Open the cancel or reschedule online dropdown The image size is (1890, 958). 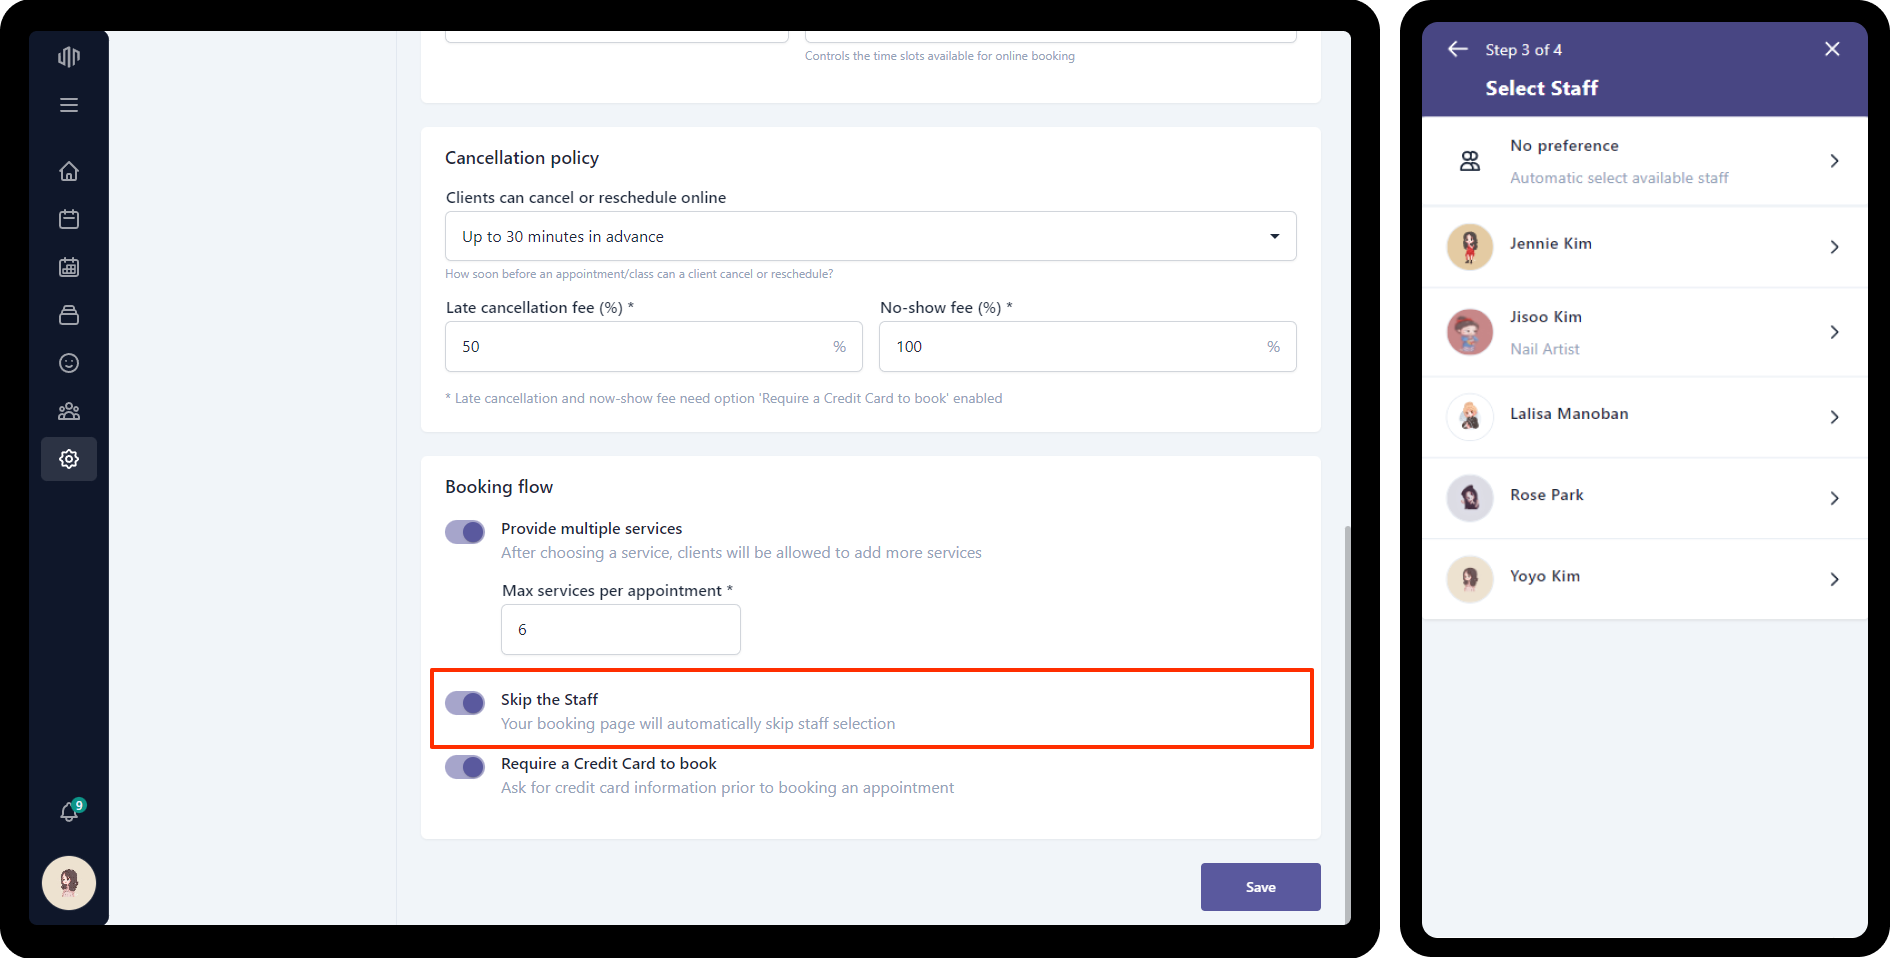coord(870,236)
